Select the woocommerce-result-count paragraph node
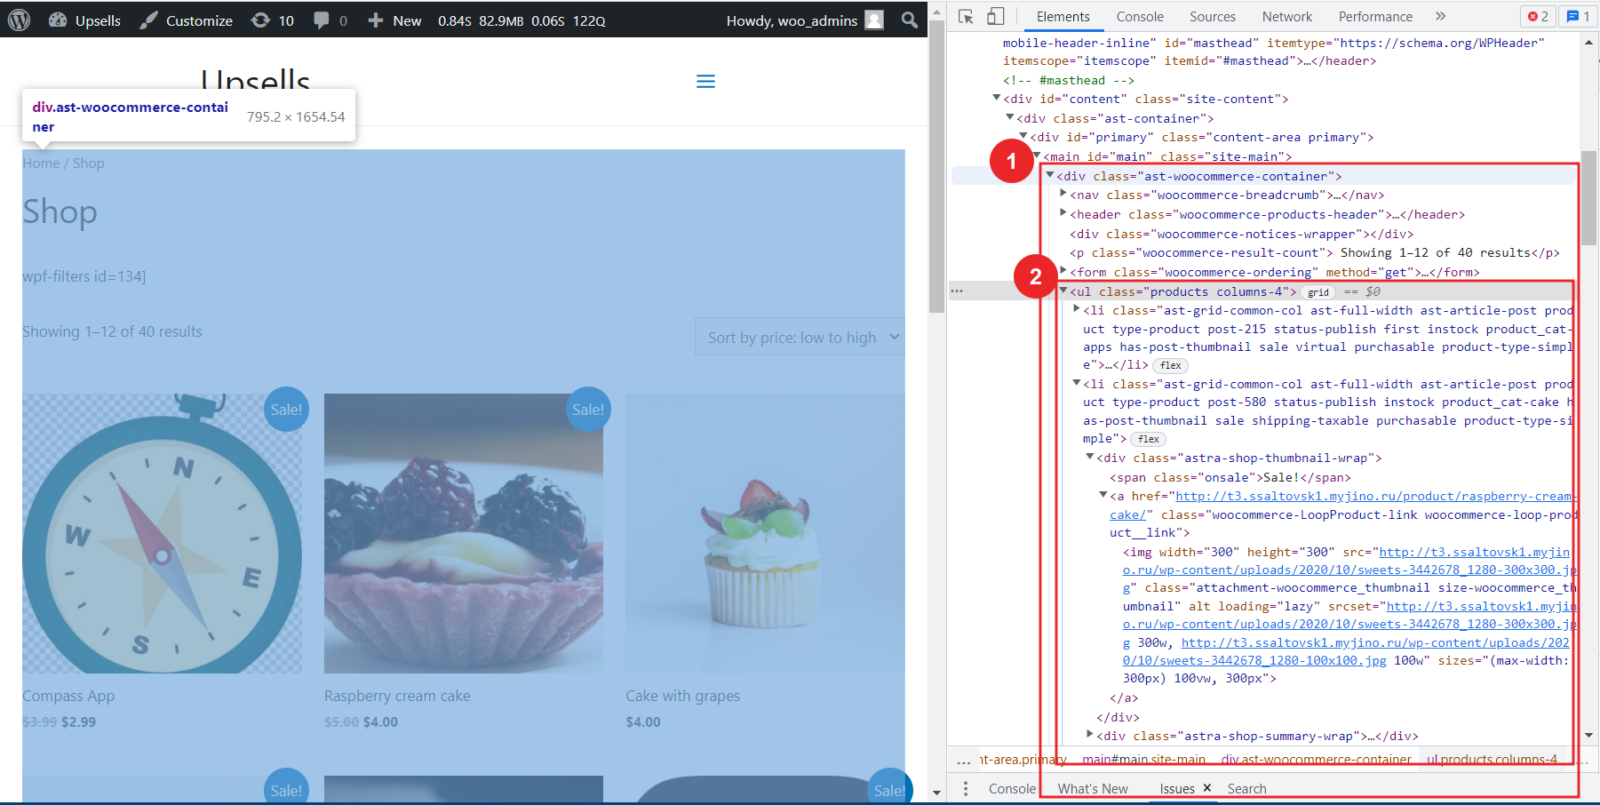Screen dimensions: 1600x805 [x=1314, y=253]
